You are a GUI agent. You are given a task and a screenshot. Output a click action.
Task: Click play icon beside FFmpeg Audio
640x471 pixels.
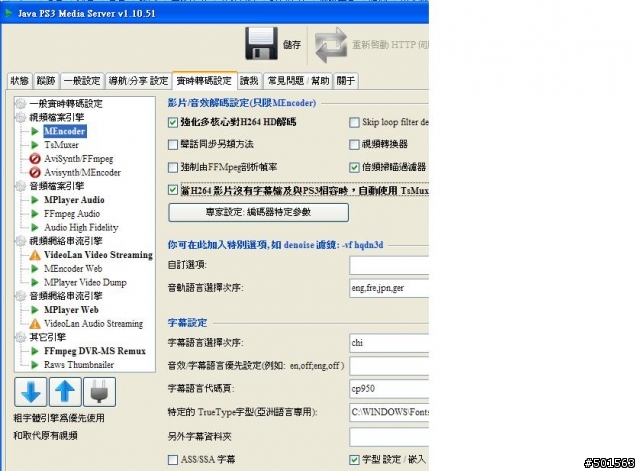pos(35,213)
